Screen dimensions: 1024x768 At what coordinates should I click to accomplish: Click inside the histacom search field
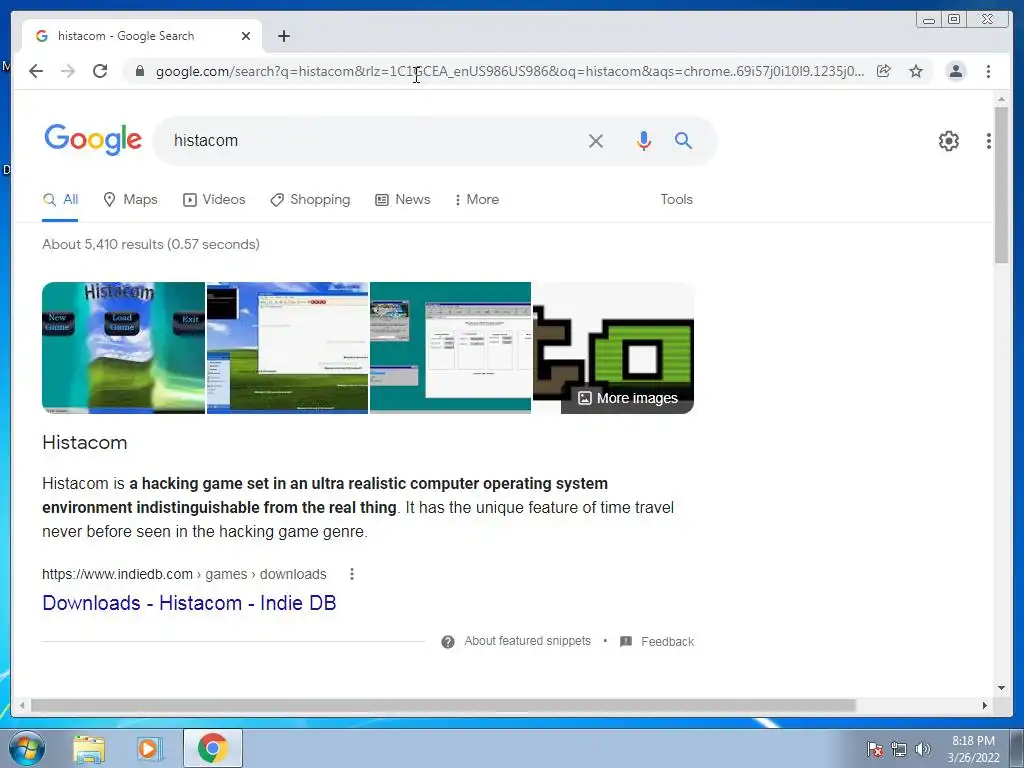pyautogui.click(x=372, y=141)
